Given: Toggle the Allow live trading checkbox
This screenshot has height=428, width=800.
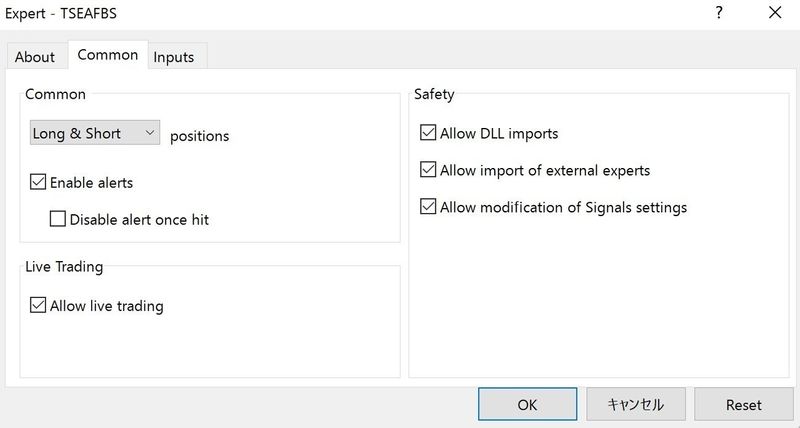Looking at the screenshot, I should point(39,306).
